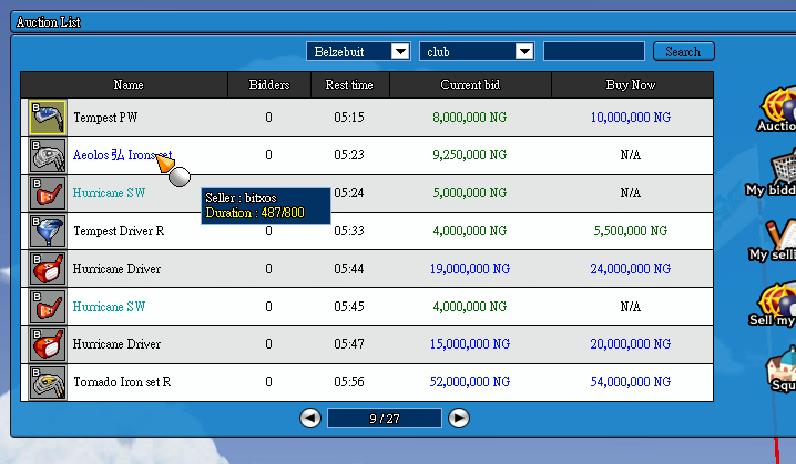Screen dimensions: 796x464
Task: Click the 9 / 27 page number field
Action: click(x=384, y=418)
